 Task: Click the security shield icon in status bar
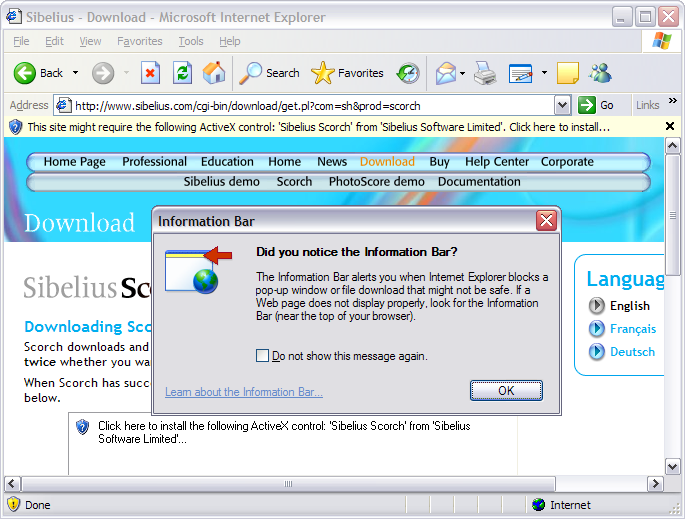point(14,505)
